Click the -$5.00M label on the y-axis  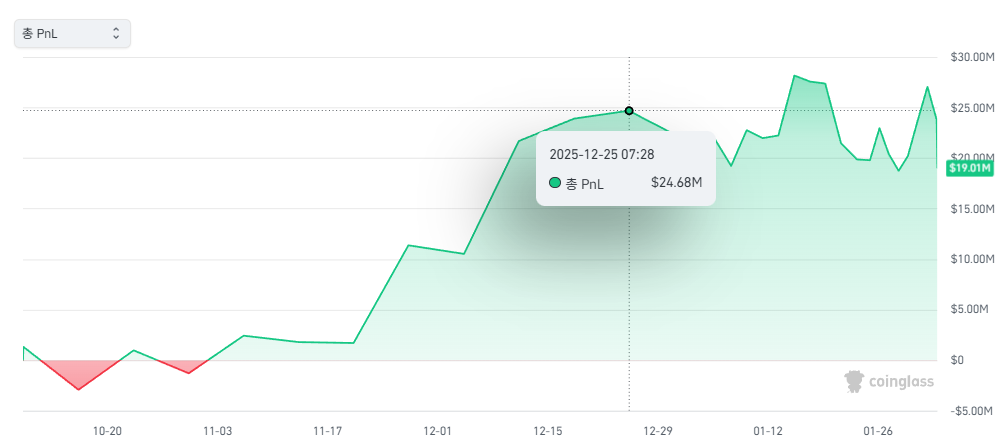click(x=972, y=411)
